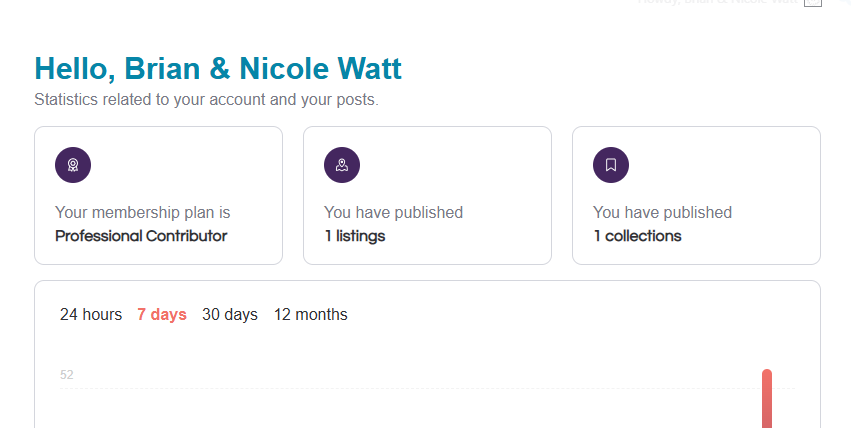The height and width of the screenshot is (428, 851).
Task: Open the Professional Contributor plan label
Action: click(x=141, y=237)
